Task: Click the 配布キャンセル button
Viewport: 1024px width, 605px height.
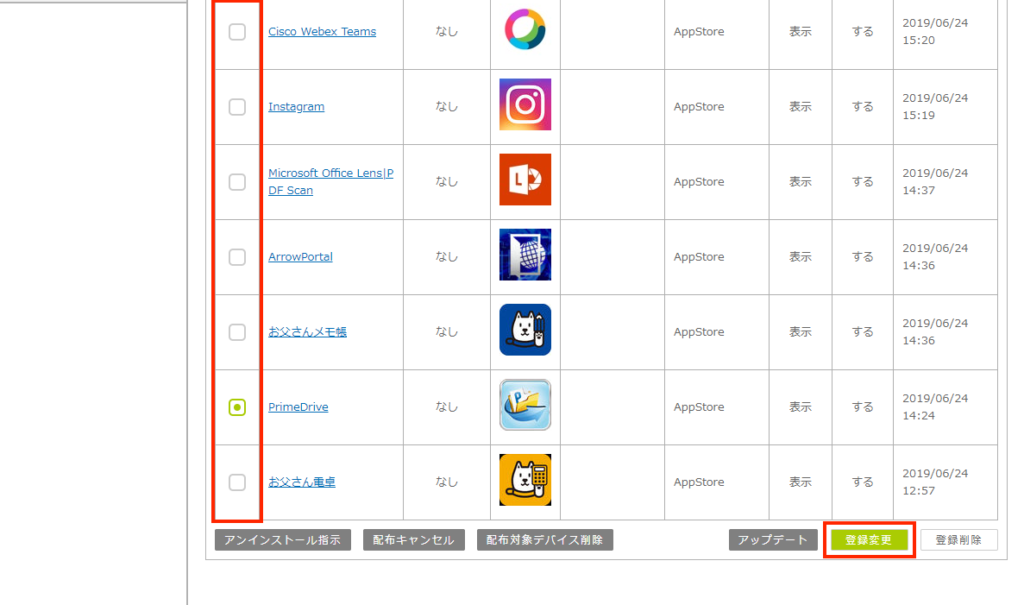Action: coord(414,540)
